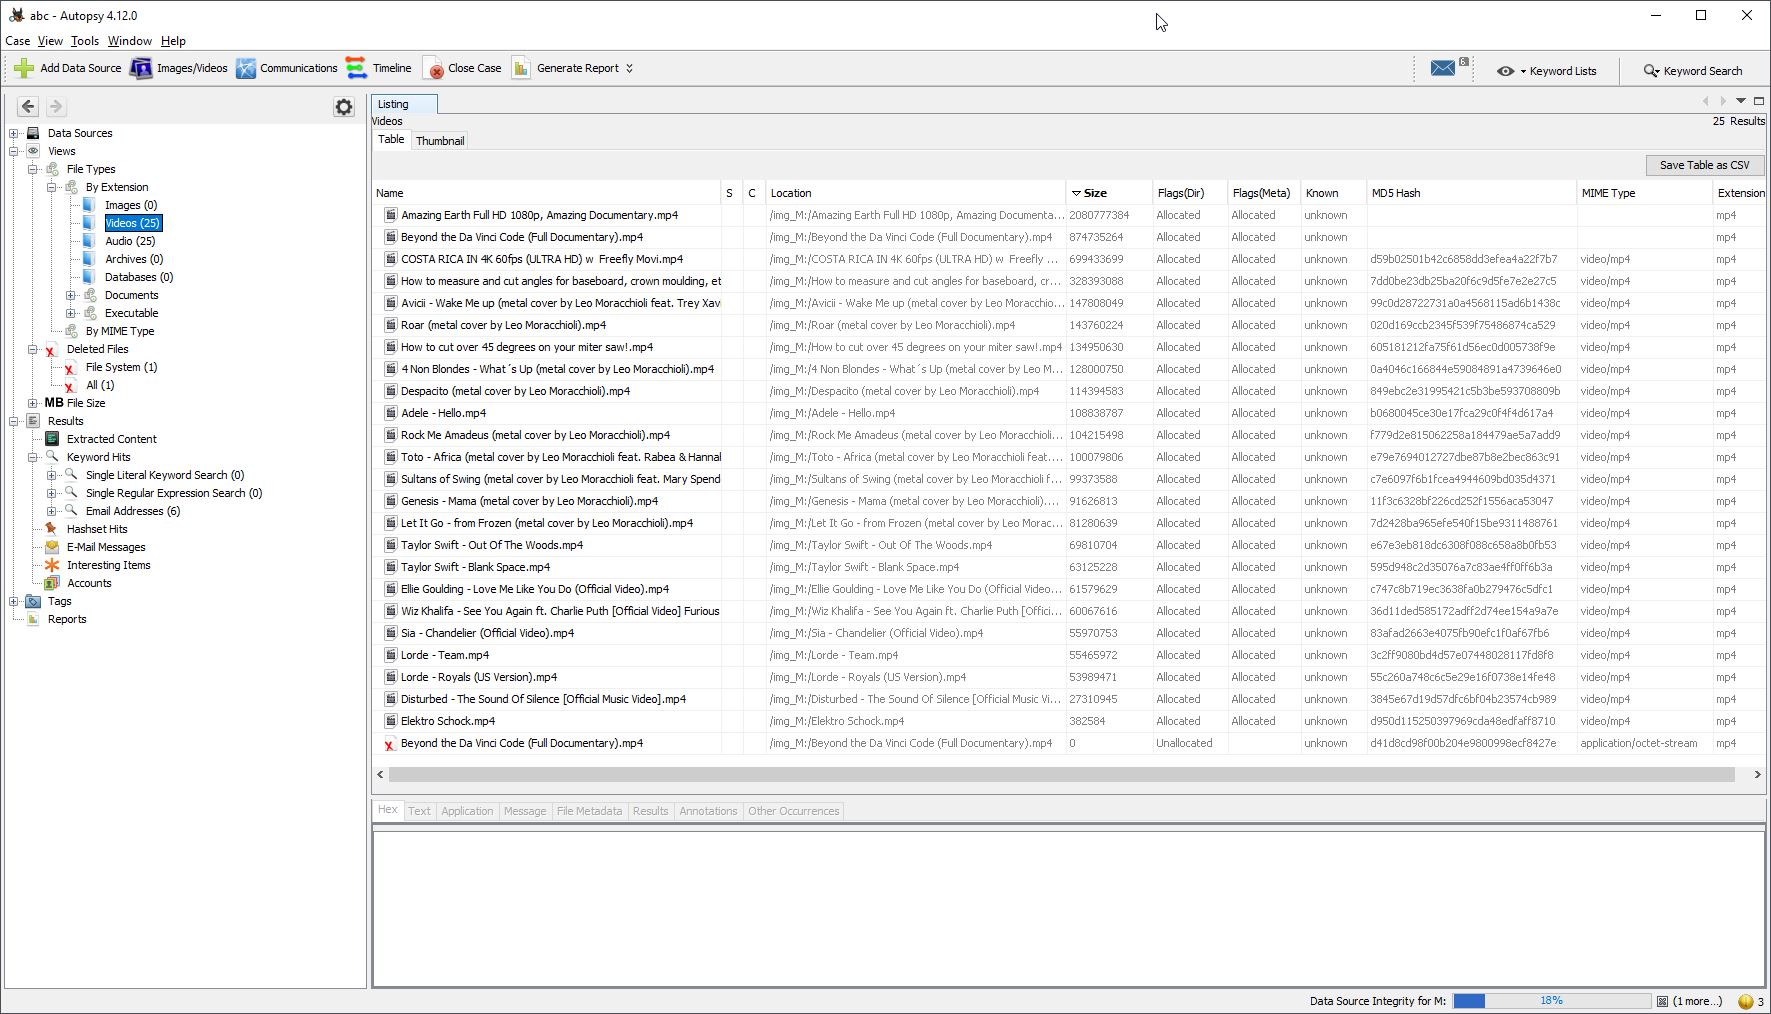This screenshot has height=1014, width=1771.
Task: Click the Tags node icon
Action: click(x=33, y=601)
